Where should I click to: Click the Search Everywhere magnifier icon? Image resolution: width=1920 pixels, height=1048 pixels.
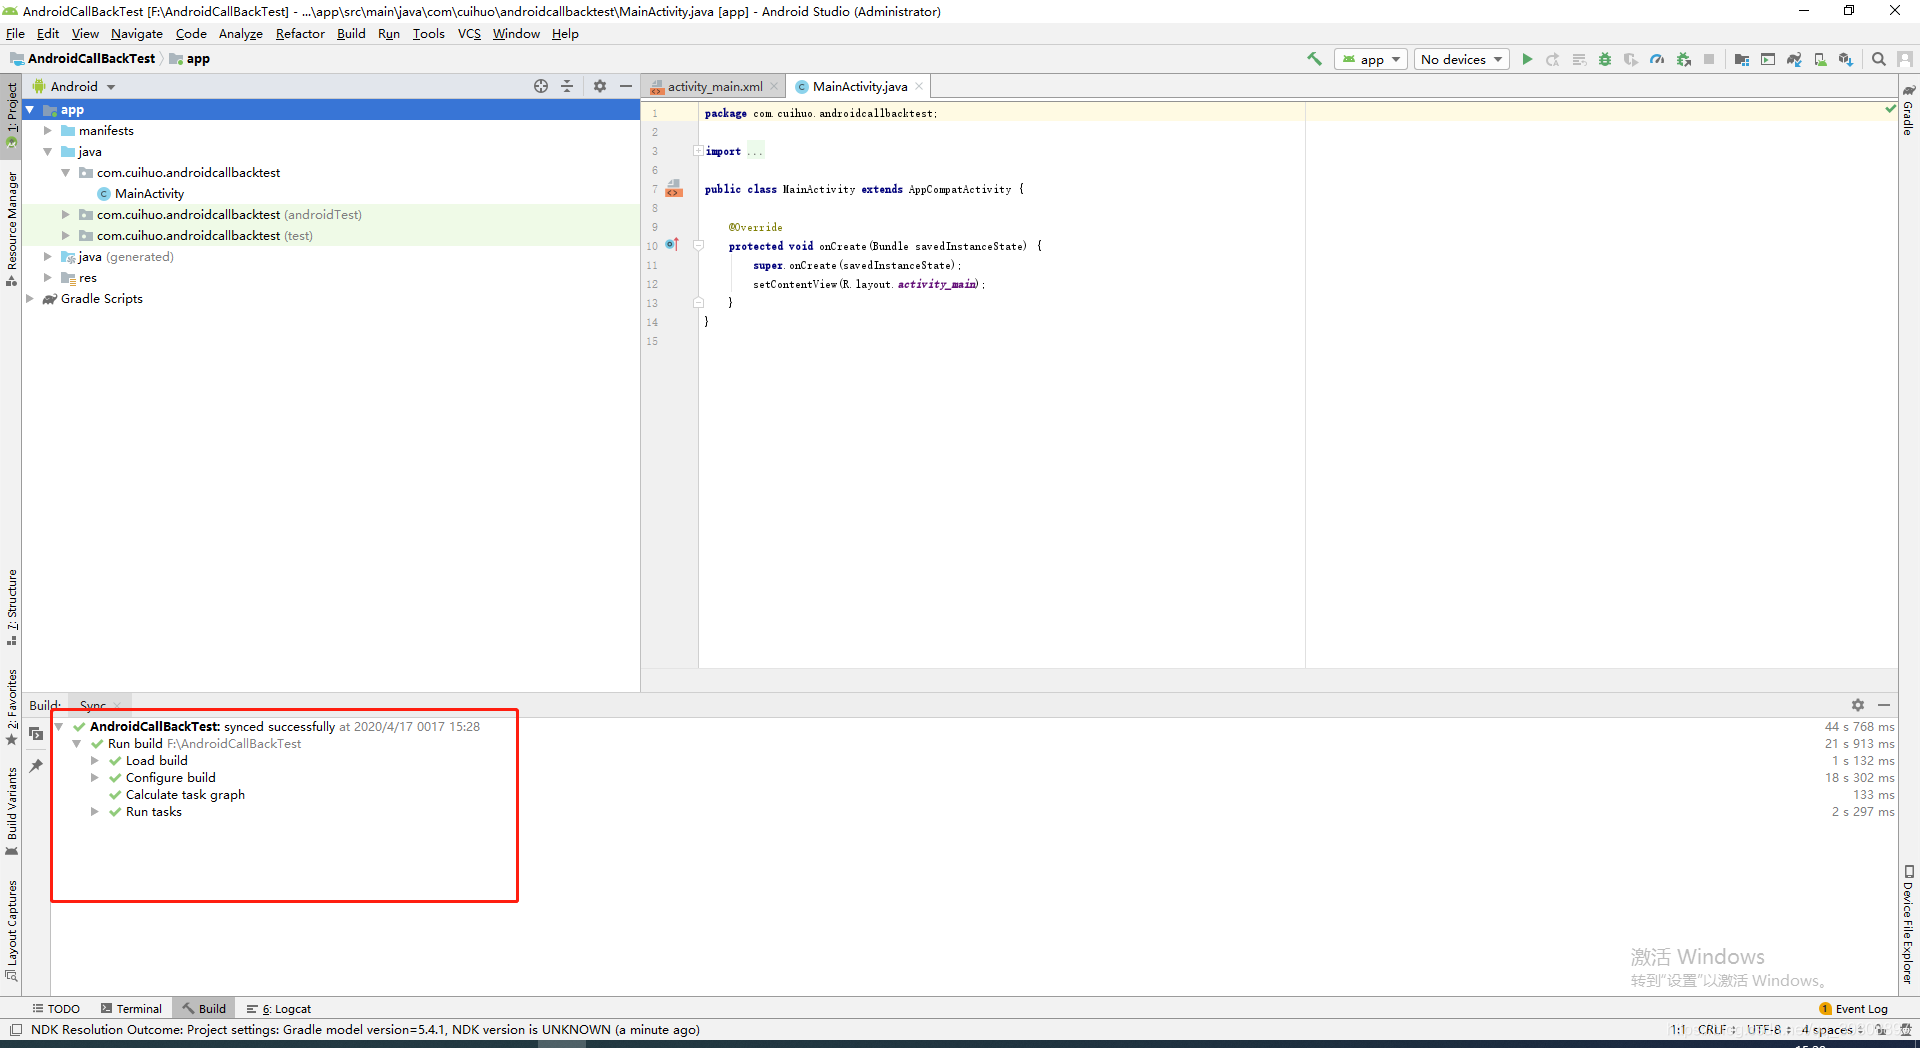(1879, 59)
